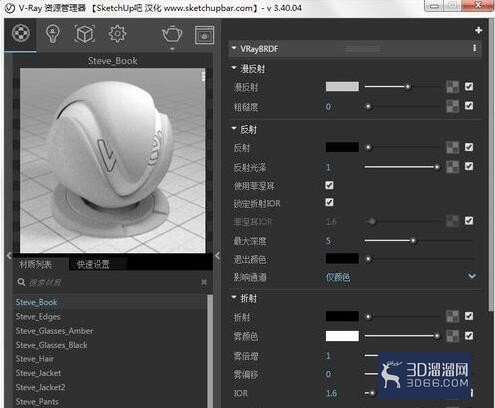Select Steve_Glasses_Amber material
Image resolution: width=495 pixels, height=408 pixels.
pos(54,331)
